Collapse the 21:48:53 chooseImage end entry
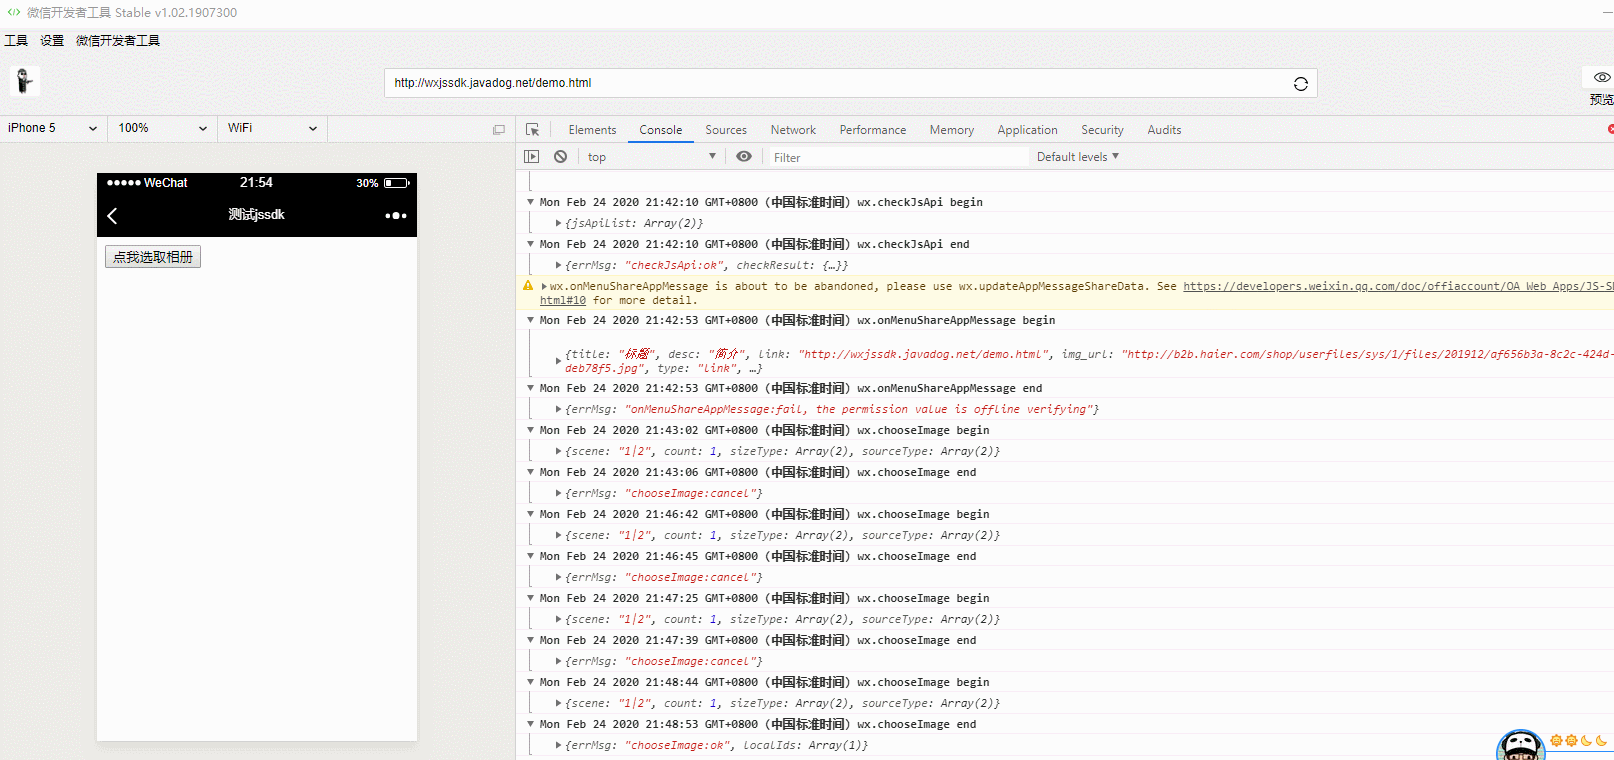This screenshot has width=1614, height=760. pyautogui.click(x=531, y=724)
